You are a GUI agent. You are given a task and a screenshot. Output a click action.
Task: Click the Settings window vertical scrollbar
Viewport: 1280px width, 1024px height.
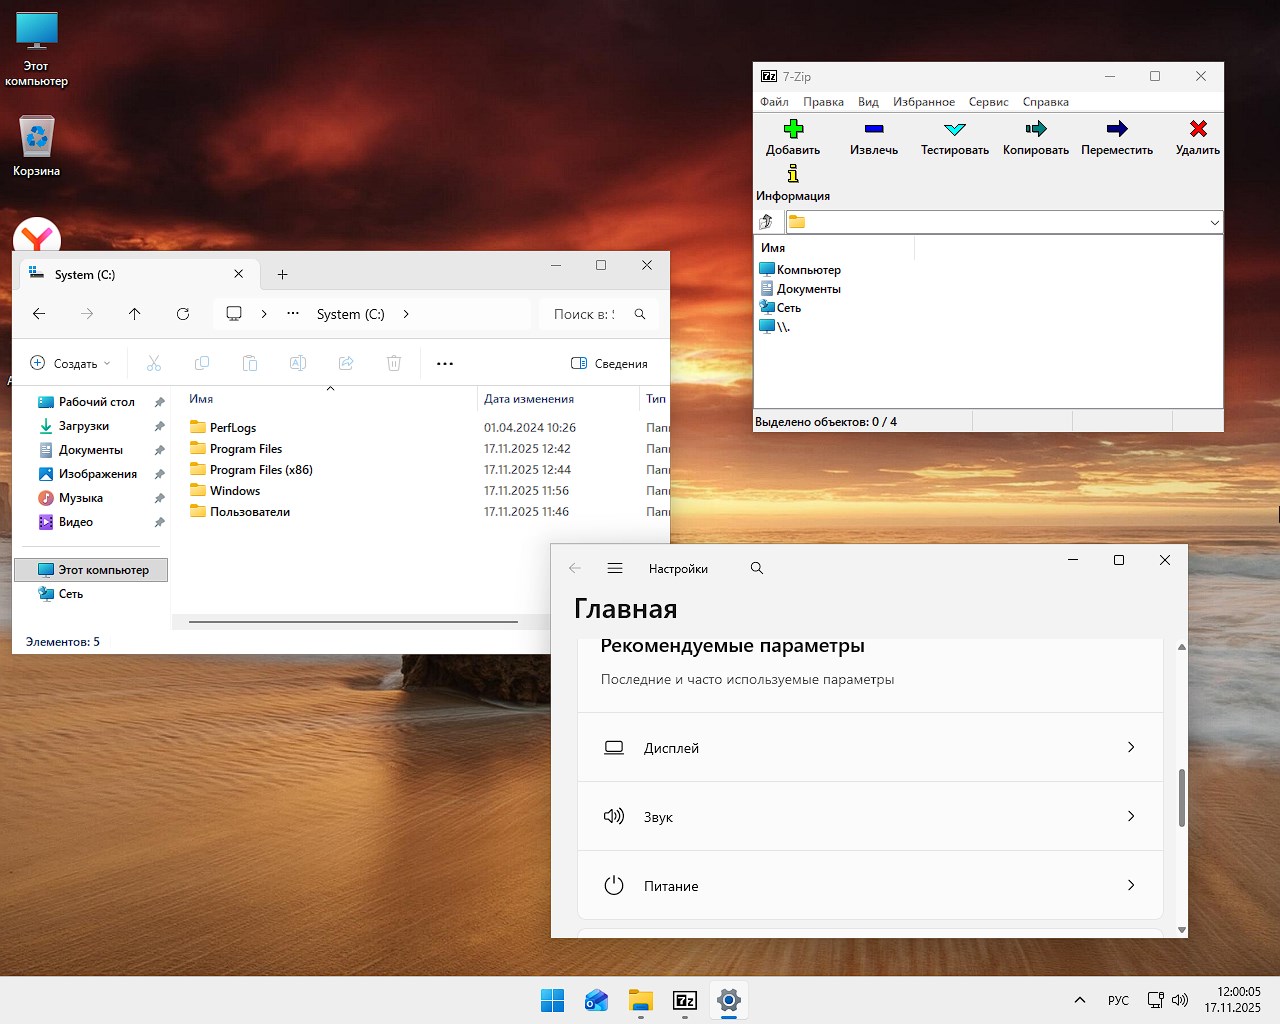(1181, 797)
